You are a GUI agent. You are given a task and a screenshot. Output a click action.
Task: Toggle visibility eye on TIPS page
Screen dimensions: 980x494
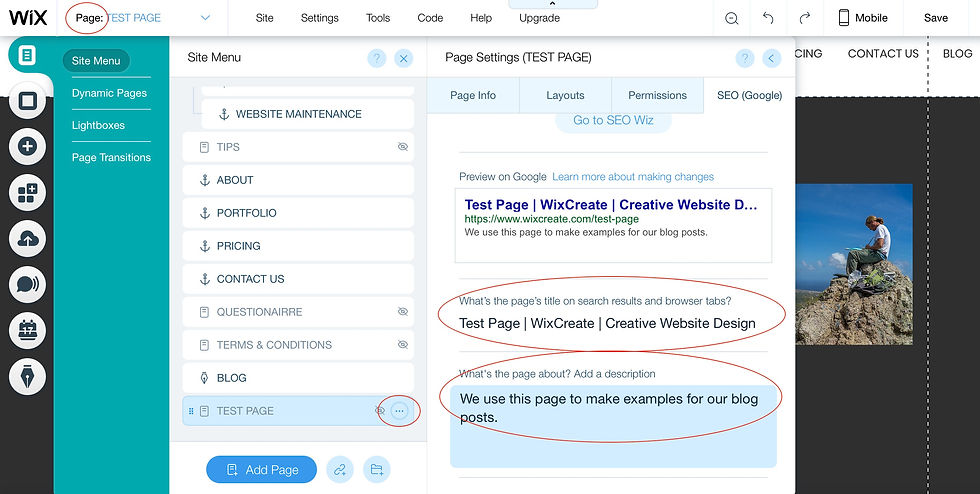click(x=403, y=147)
